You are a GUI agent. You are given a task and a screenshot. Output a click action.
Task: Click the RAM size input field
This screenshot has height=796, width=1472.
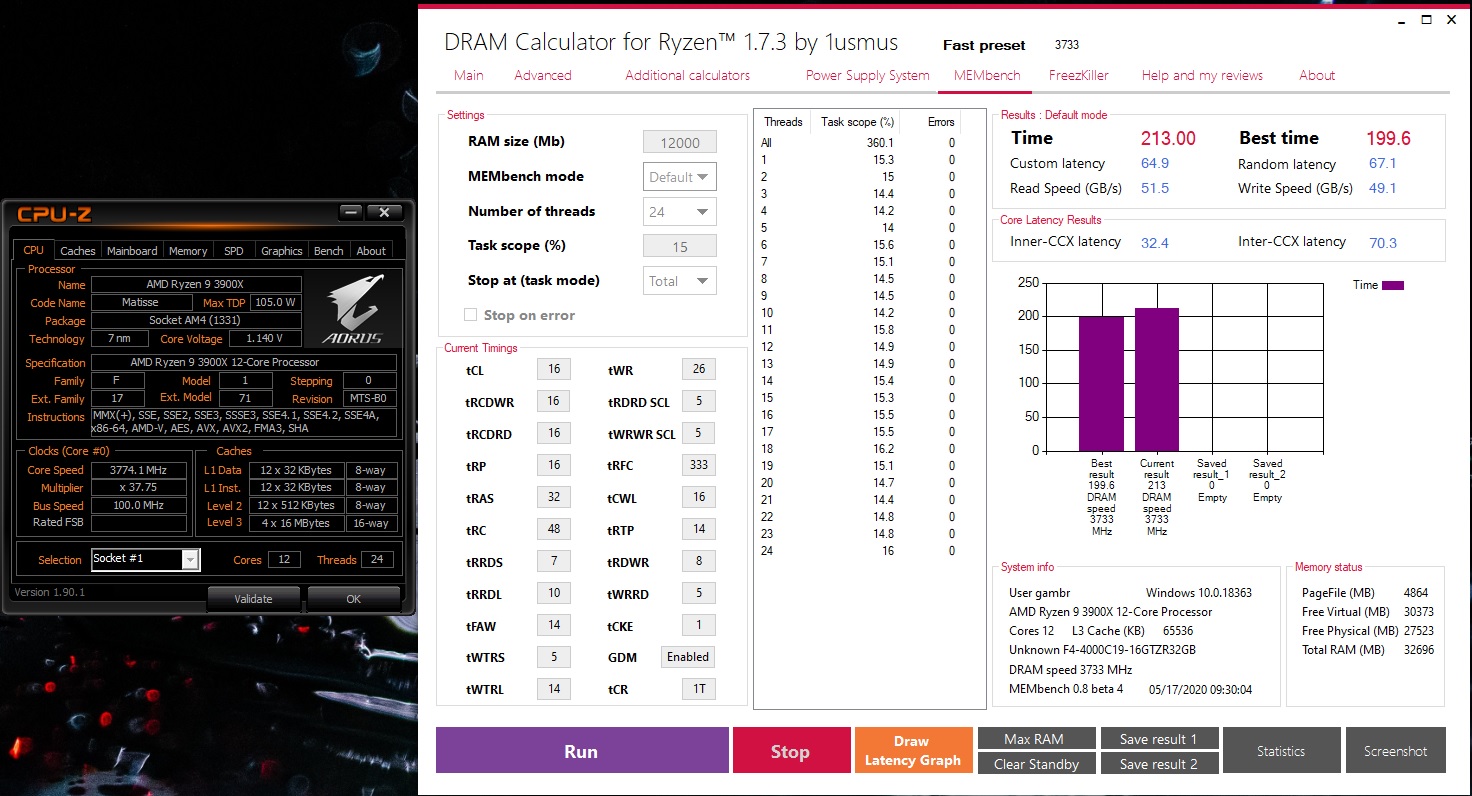[680, 142]
